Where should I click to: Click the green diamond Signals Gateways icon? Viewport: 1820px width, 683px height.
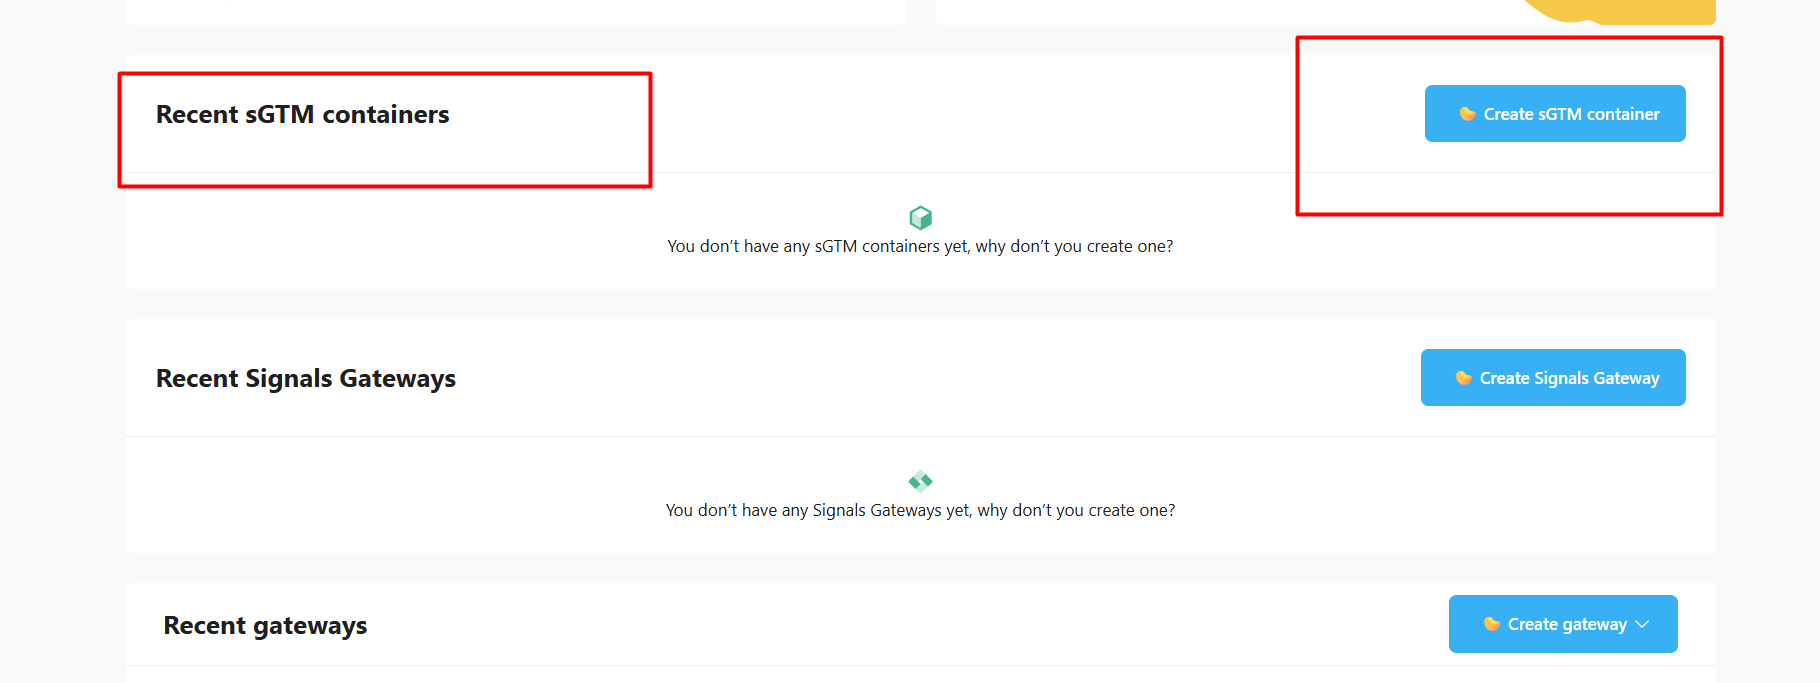(x=920, y=481)
